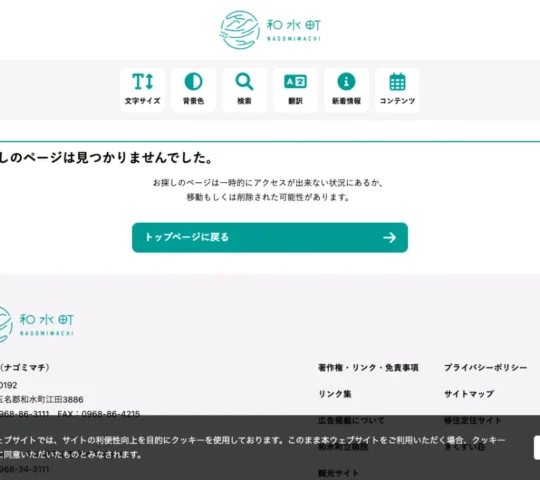The image size is (540, 480).
Task: Select the page not found heading text
Action: pos(106,158)
